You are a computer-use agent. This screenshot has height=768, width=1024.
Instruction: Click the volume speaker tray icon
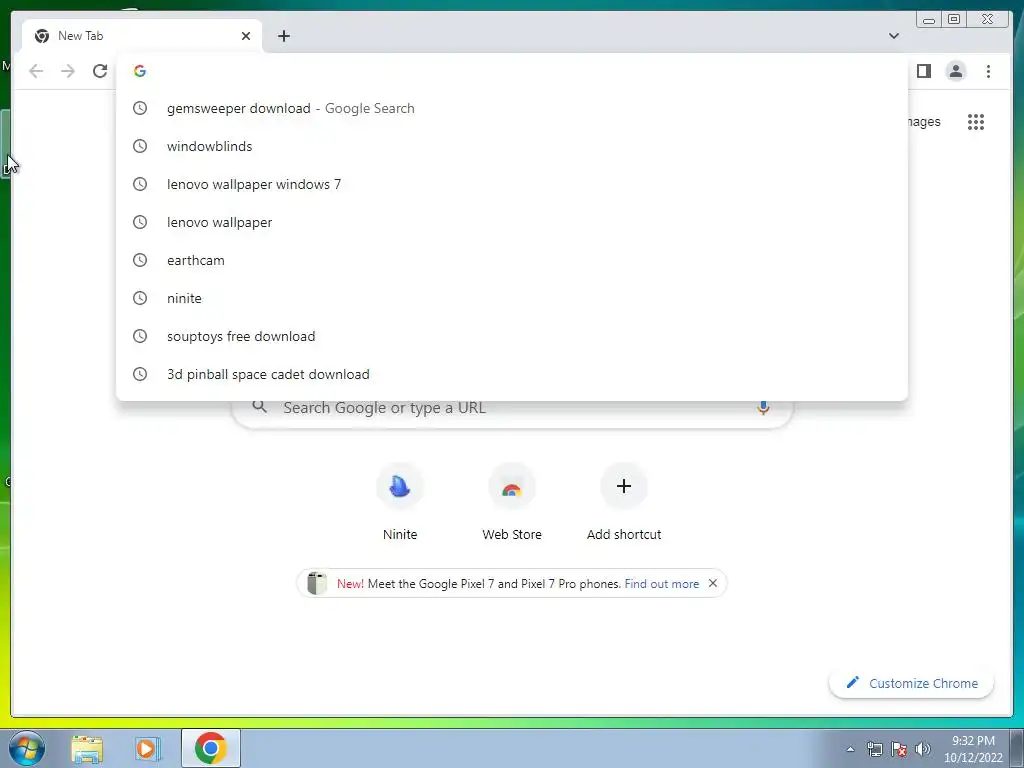coord(923,749)
